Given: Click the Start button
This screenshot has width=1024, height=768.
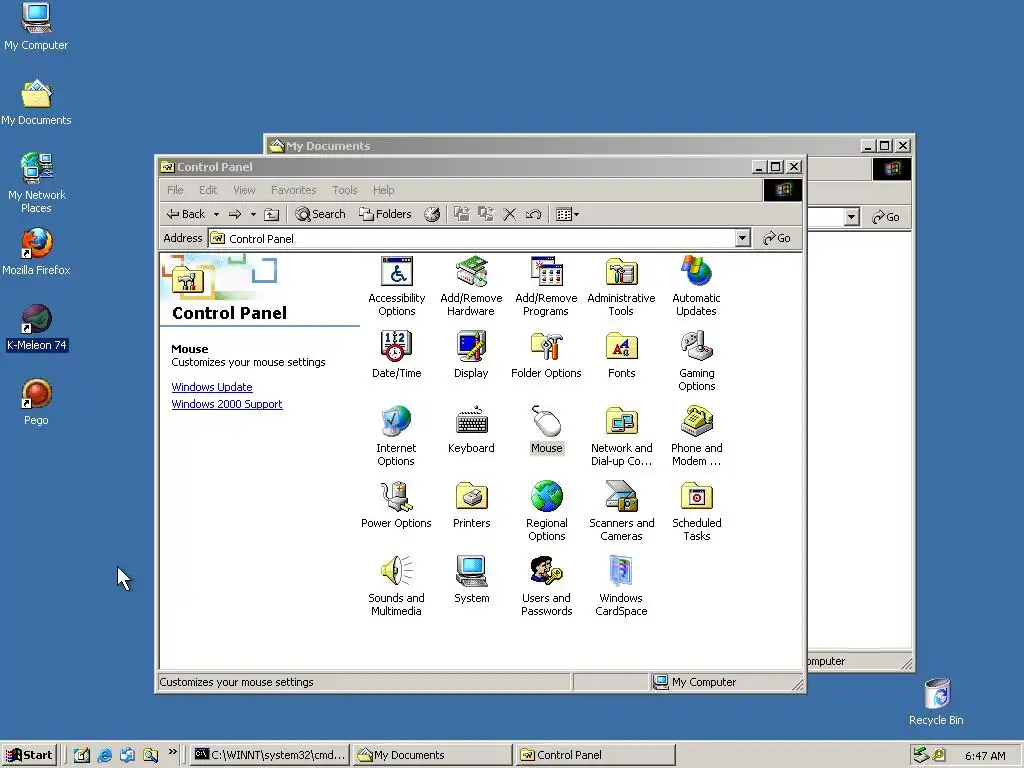Looking at the screenshot, I should (29, 755).
